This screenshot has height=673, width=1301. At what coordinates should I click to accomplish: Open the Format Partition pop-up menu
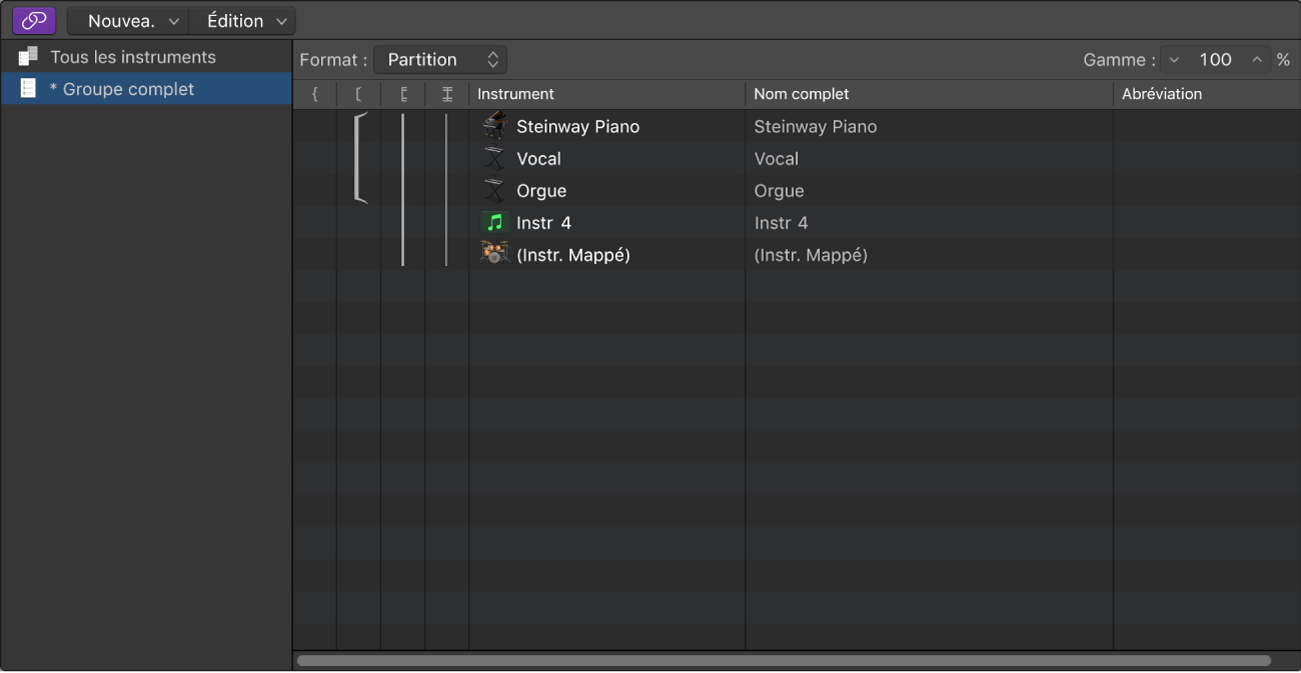coord(440,60)
